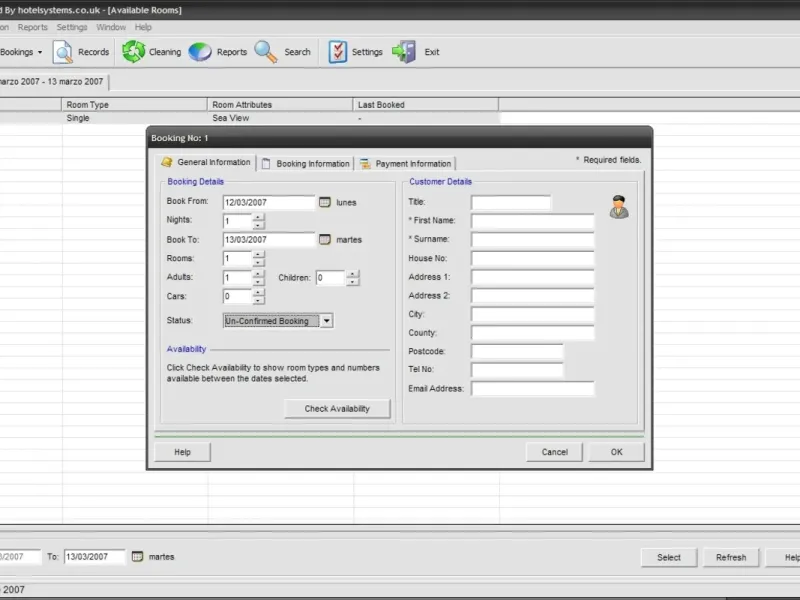Switch to Payment Information tab
This screenshot has height=600, width=800.
[x=406, y=164]
